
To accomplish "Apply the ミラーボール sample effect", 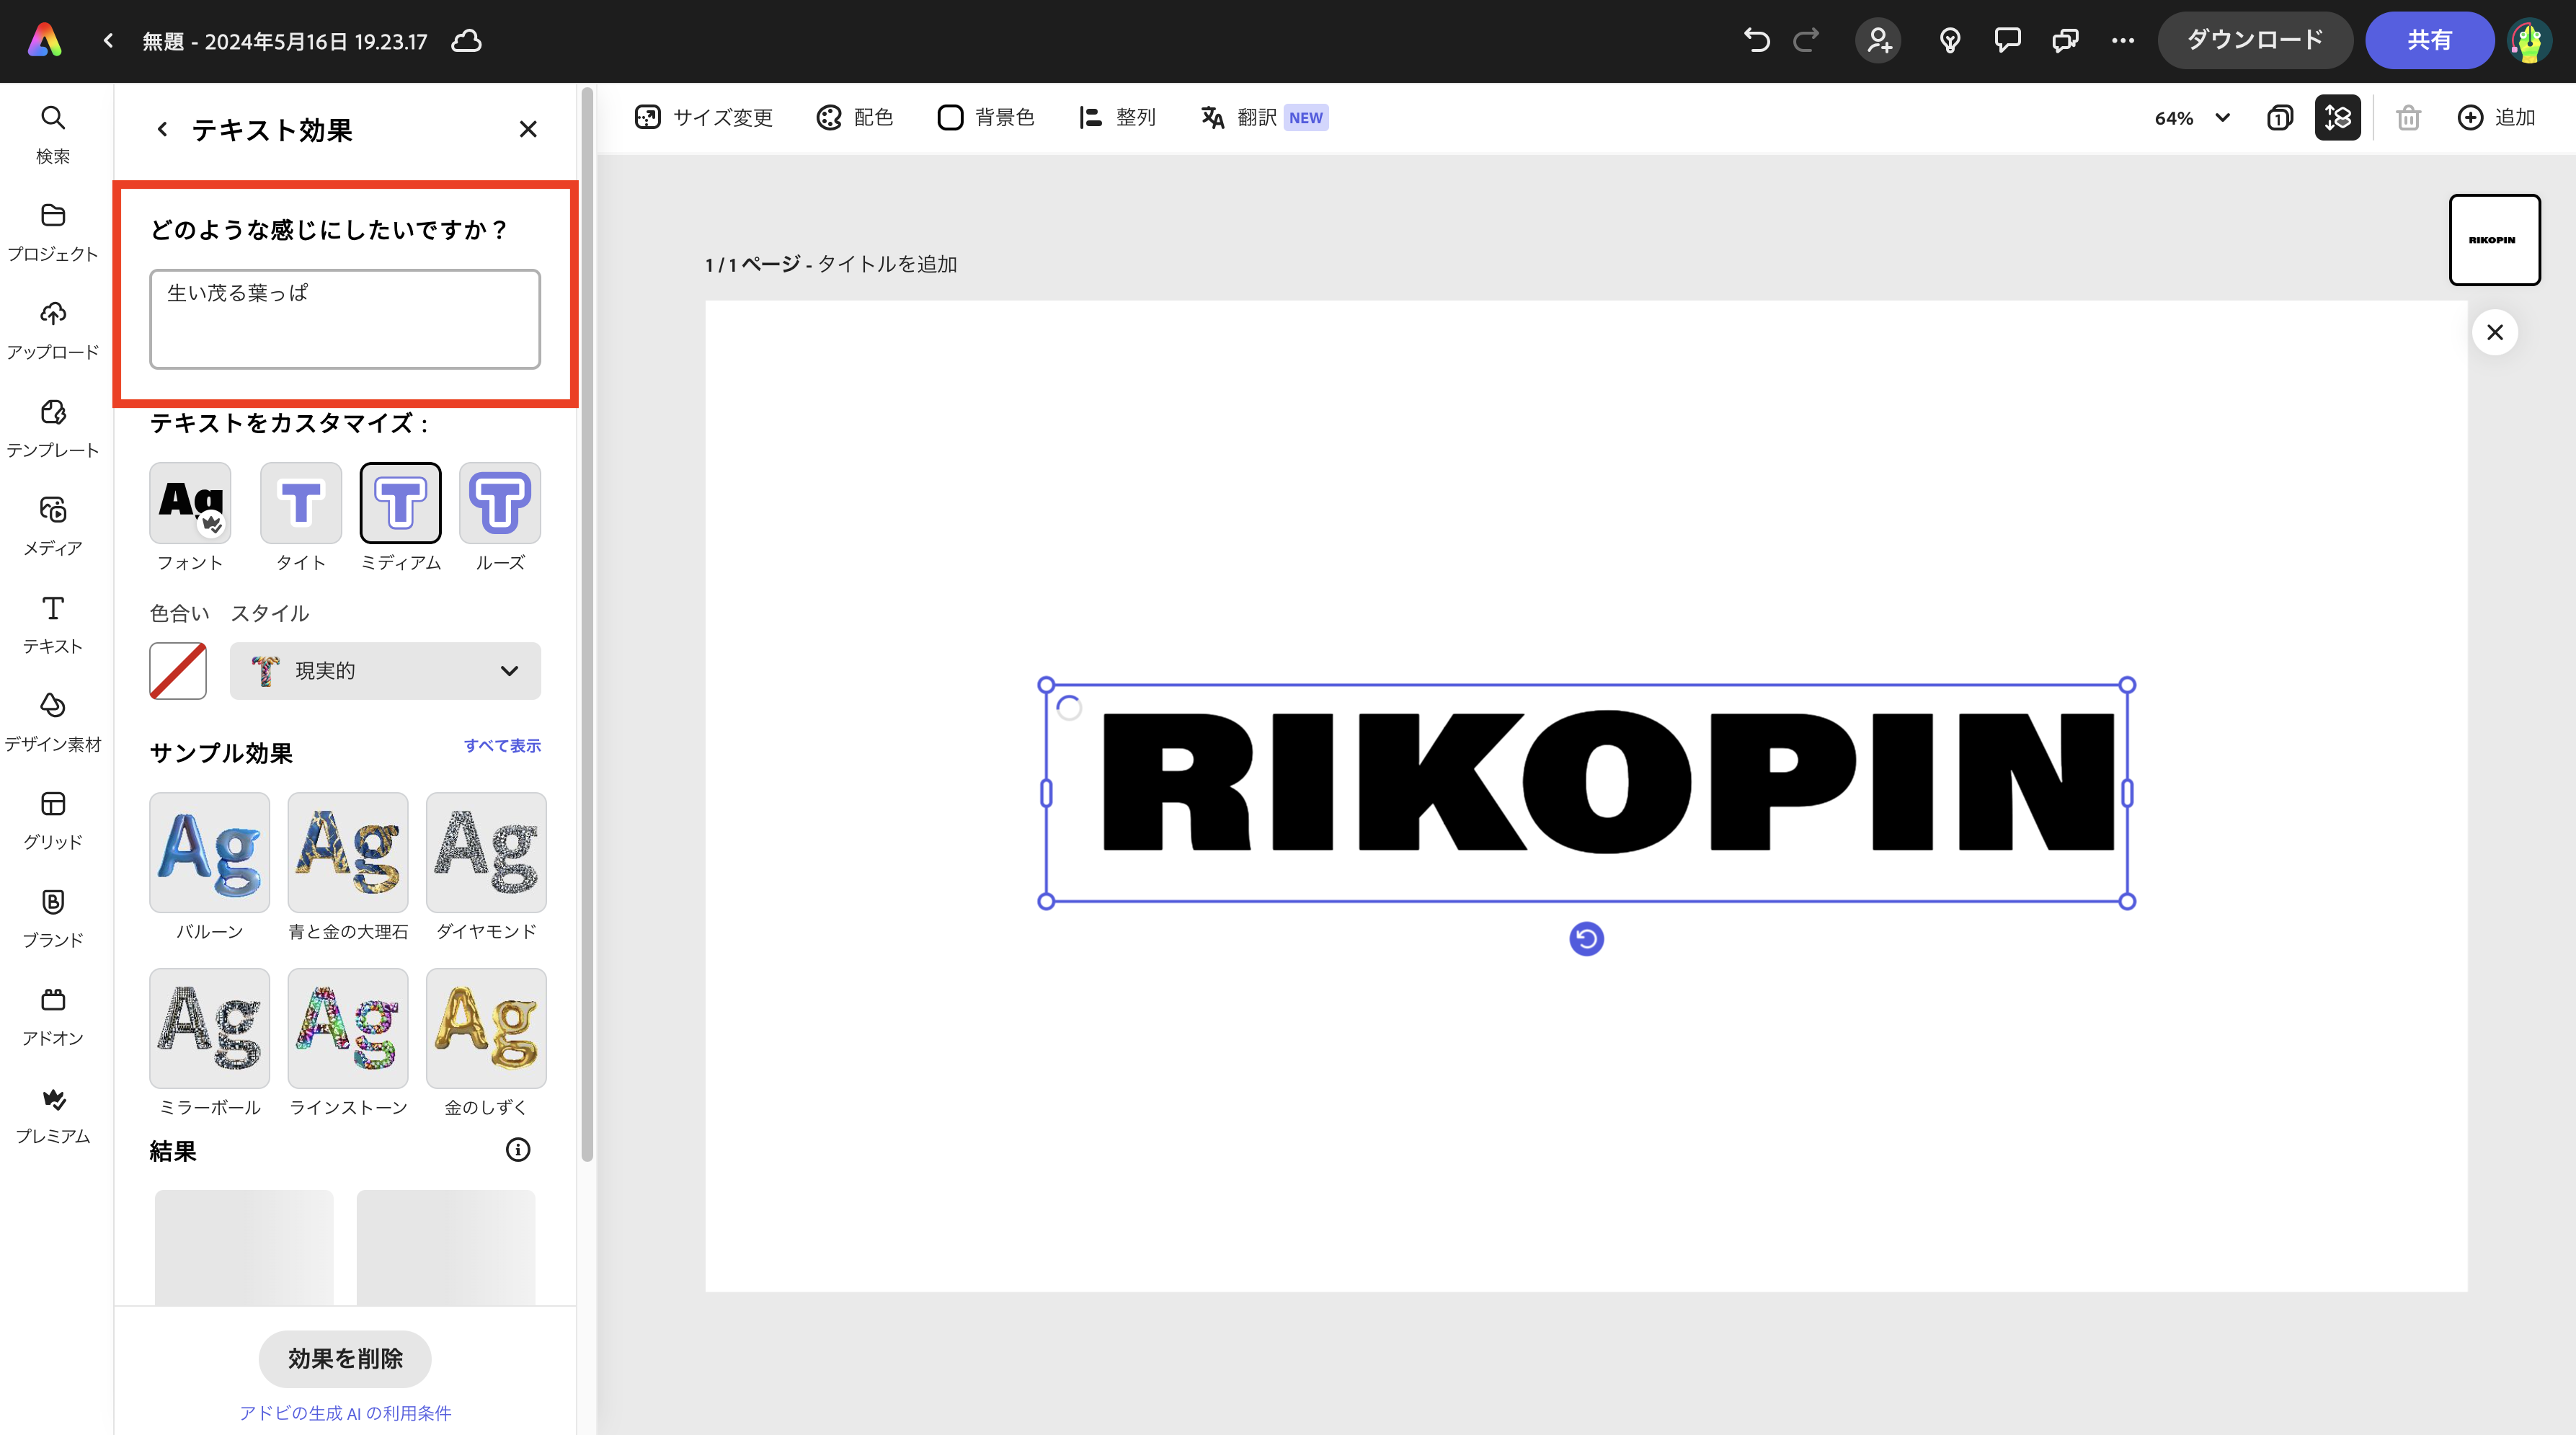I will (209, 1028).
